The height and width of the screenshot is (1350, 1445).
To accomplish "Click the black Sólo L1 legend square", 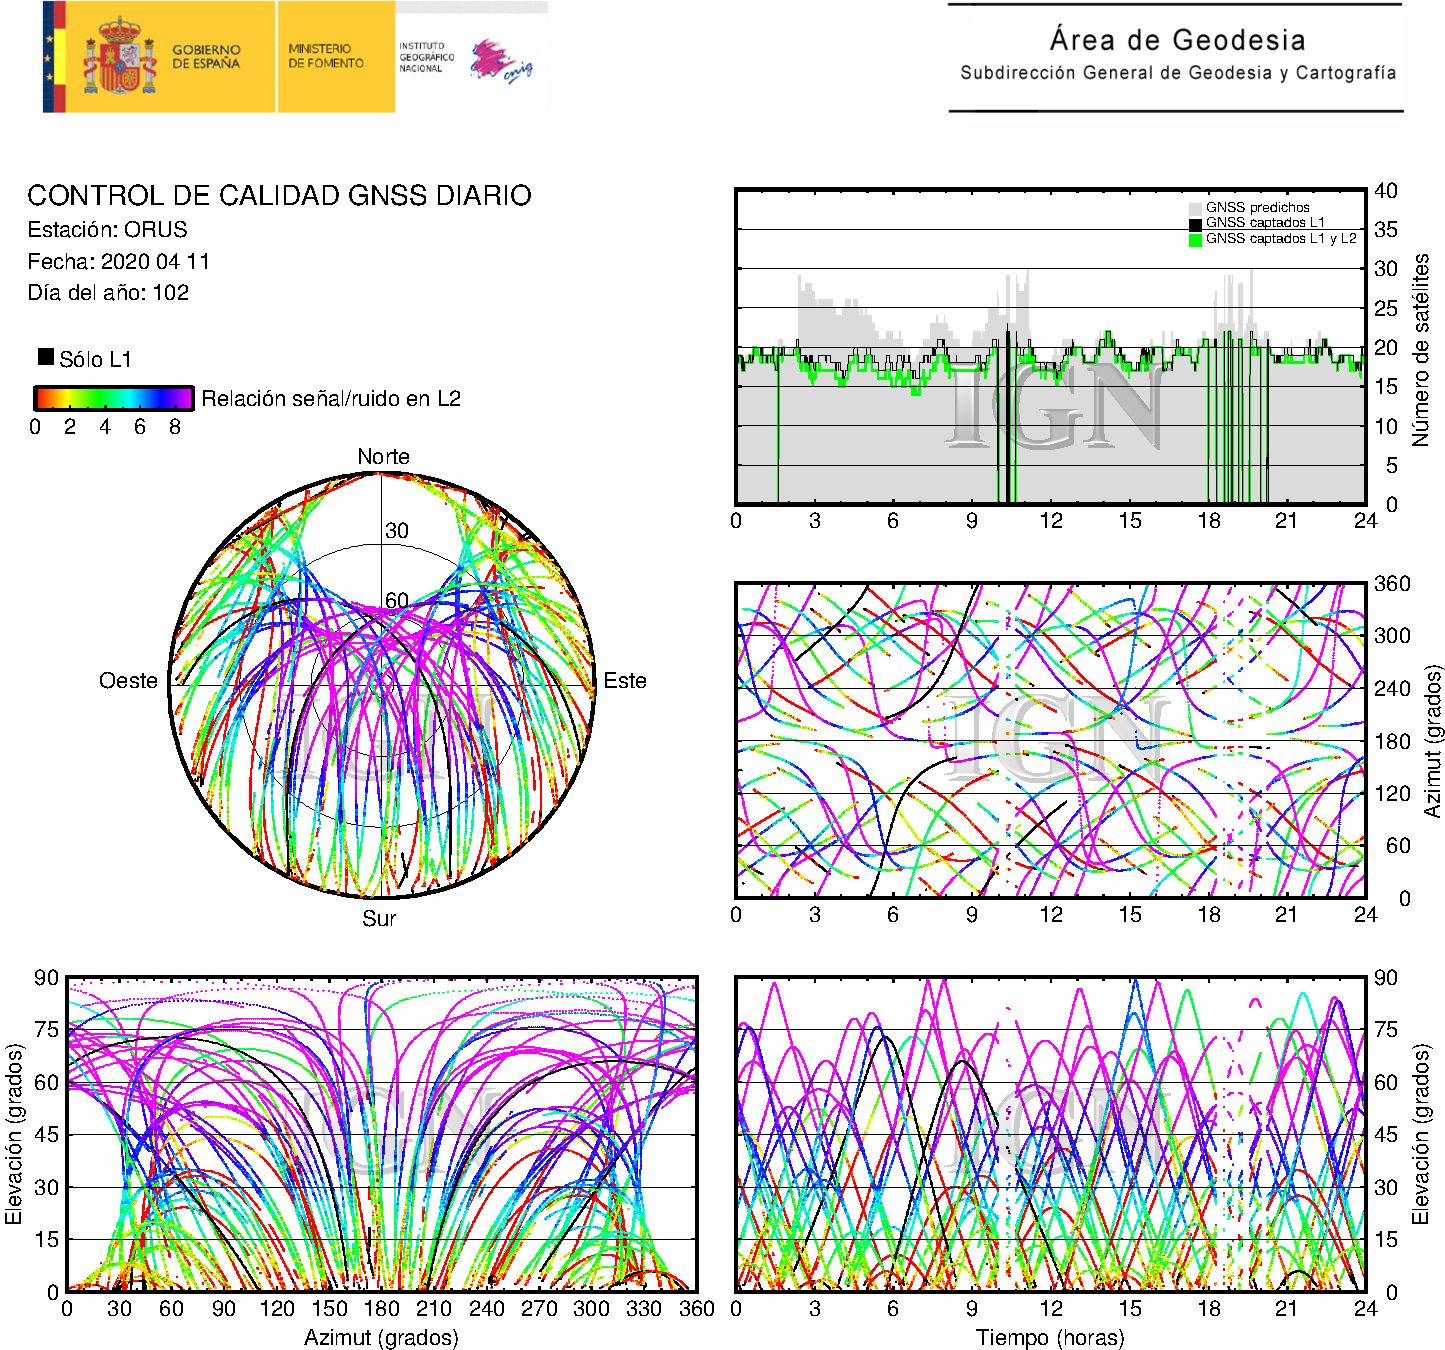I will tap(46, 357).
